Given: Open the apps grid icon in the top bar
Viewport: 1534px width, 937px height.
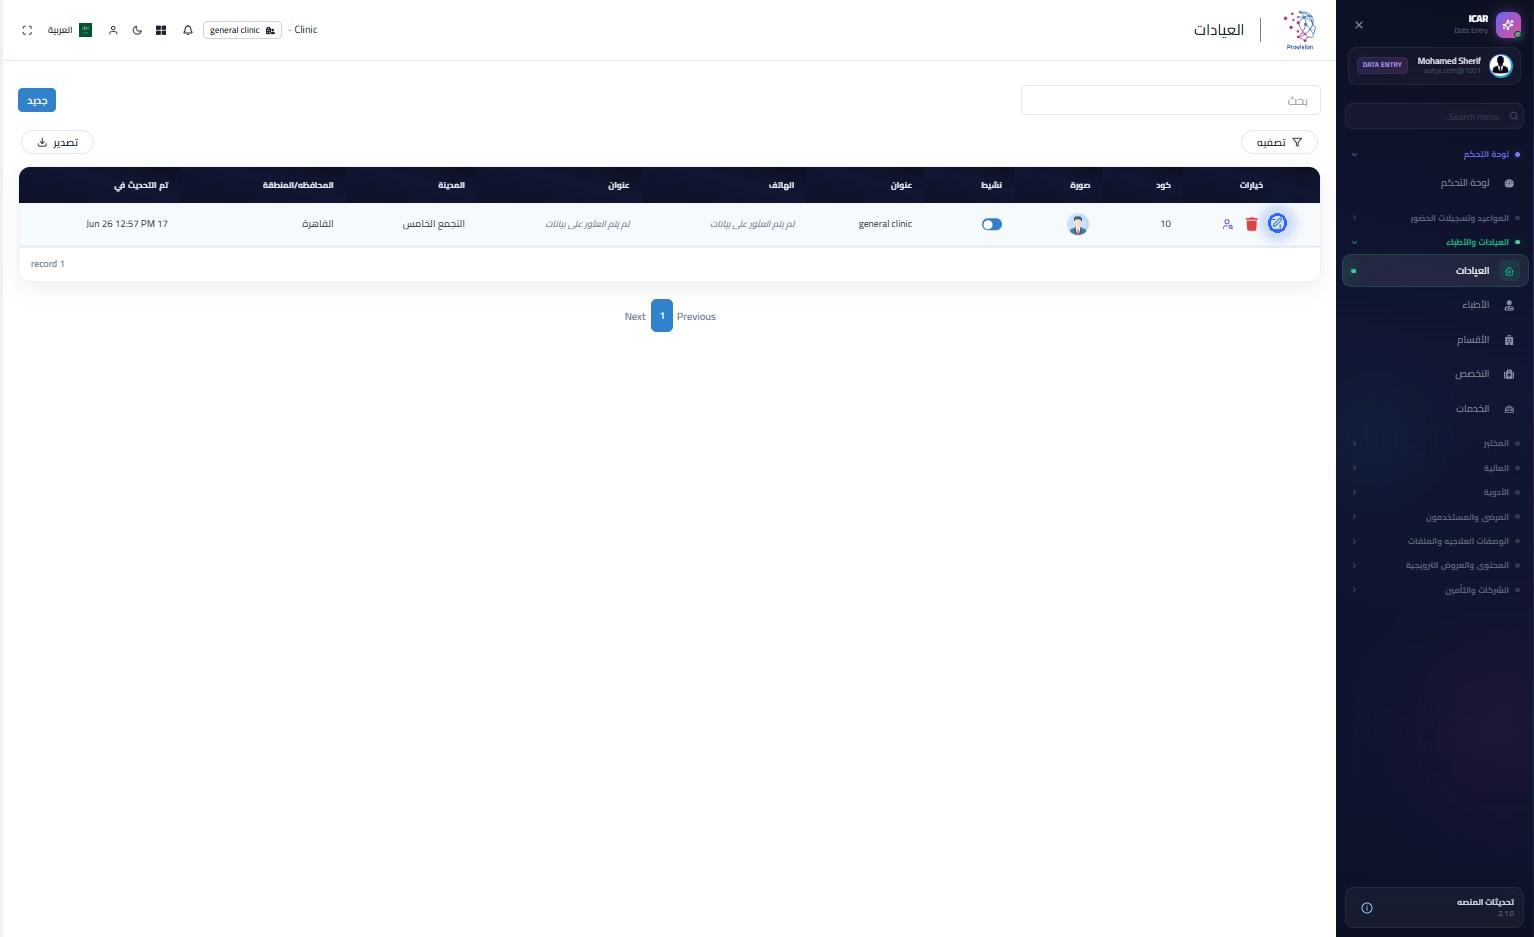Looking at the screenshot, I should pyautogui.click(x=161, y=30).
